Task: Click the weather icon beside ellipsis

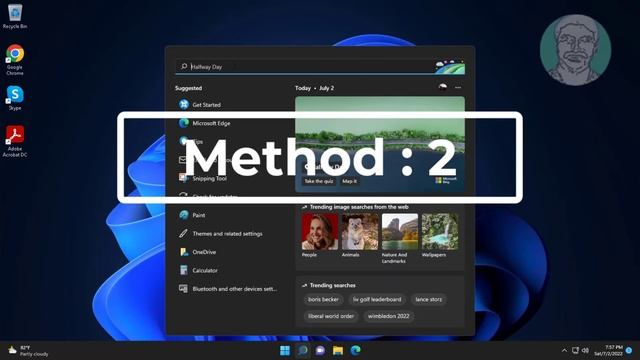Action: coord(442,87)
